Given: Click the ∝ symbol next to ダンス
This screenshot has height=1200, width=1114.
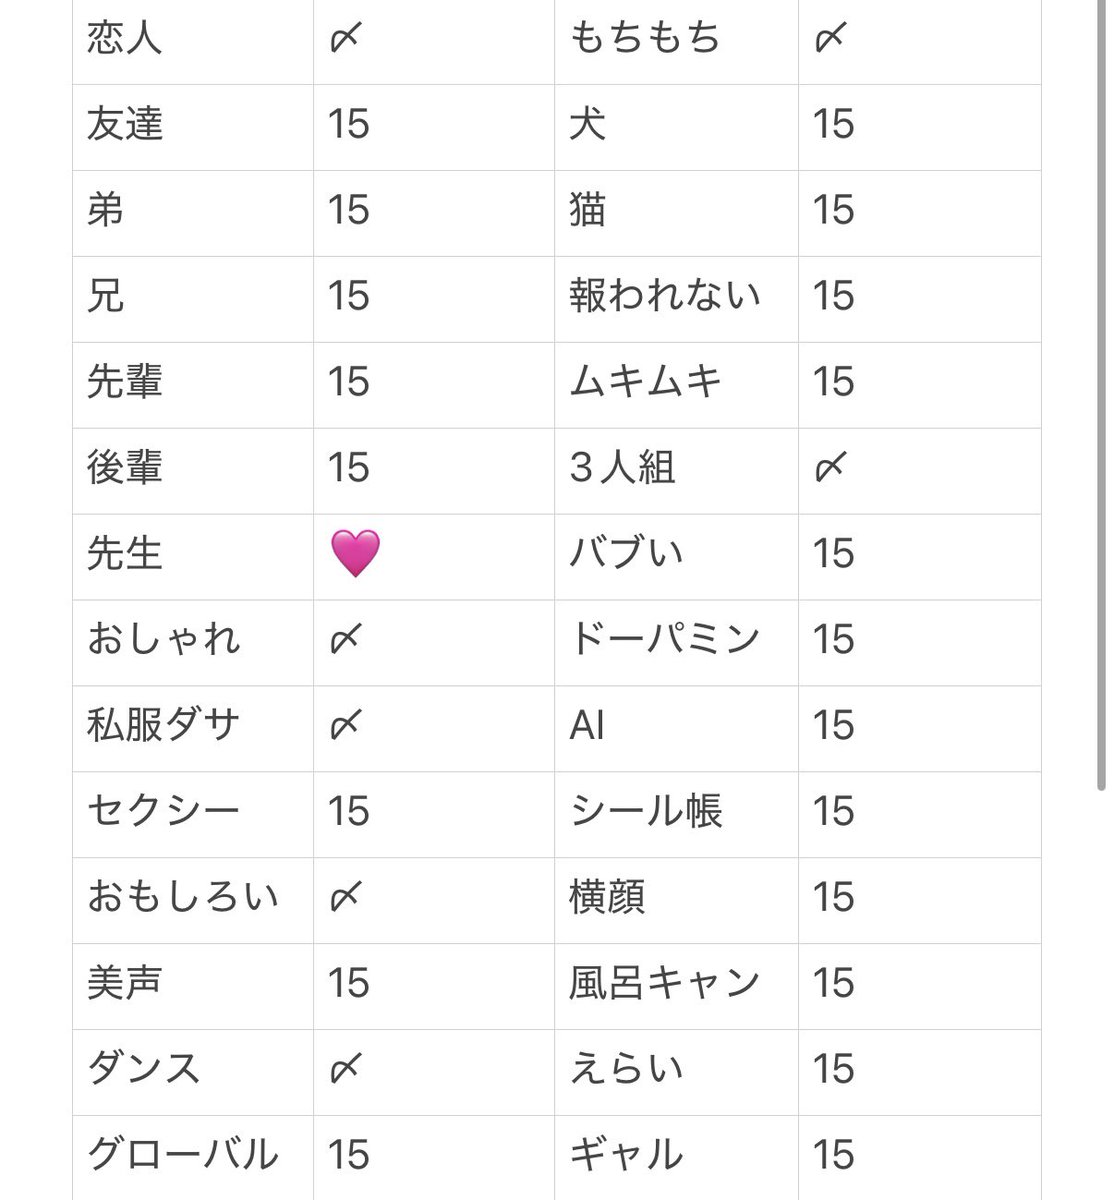Looking at the screenshot, I should [345, 1069].
